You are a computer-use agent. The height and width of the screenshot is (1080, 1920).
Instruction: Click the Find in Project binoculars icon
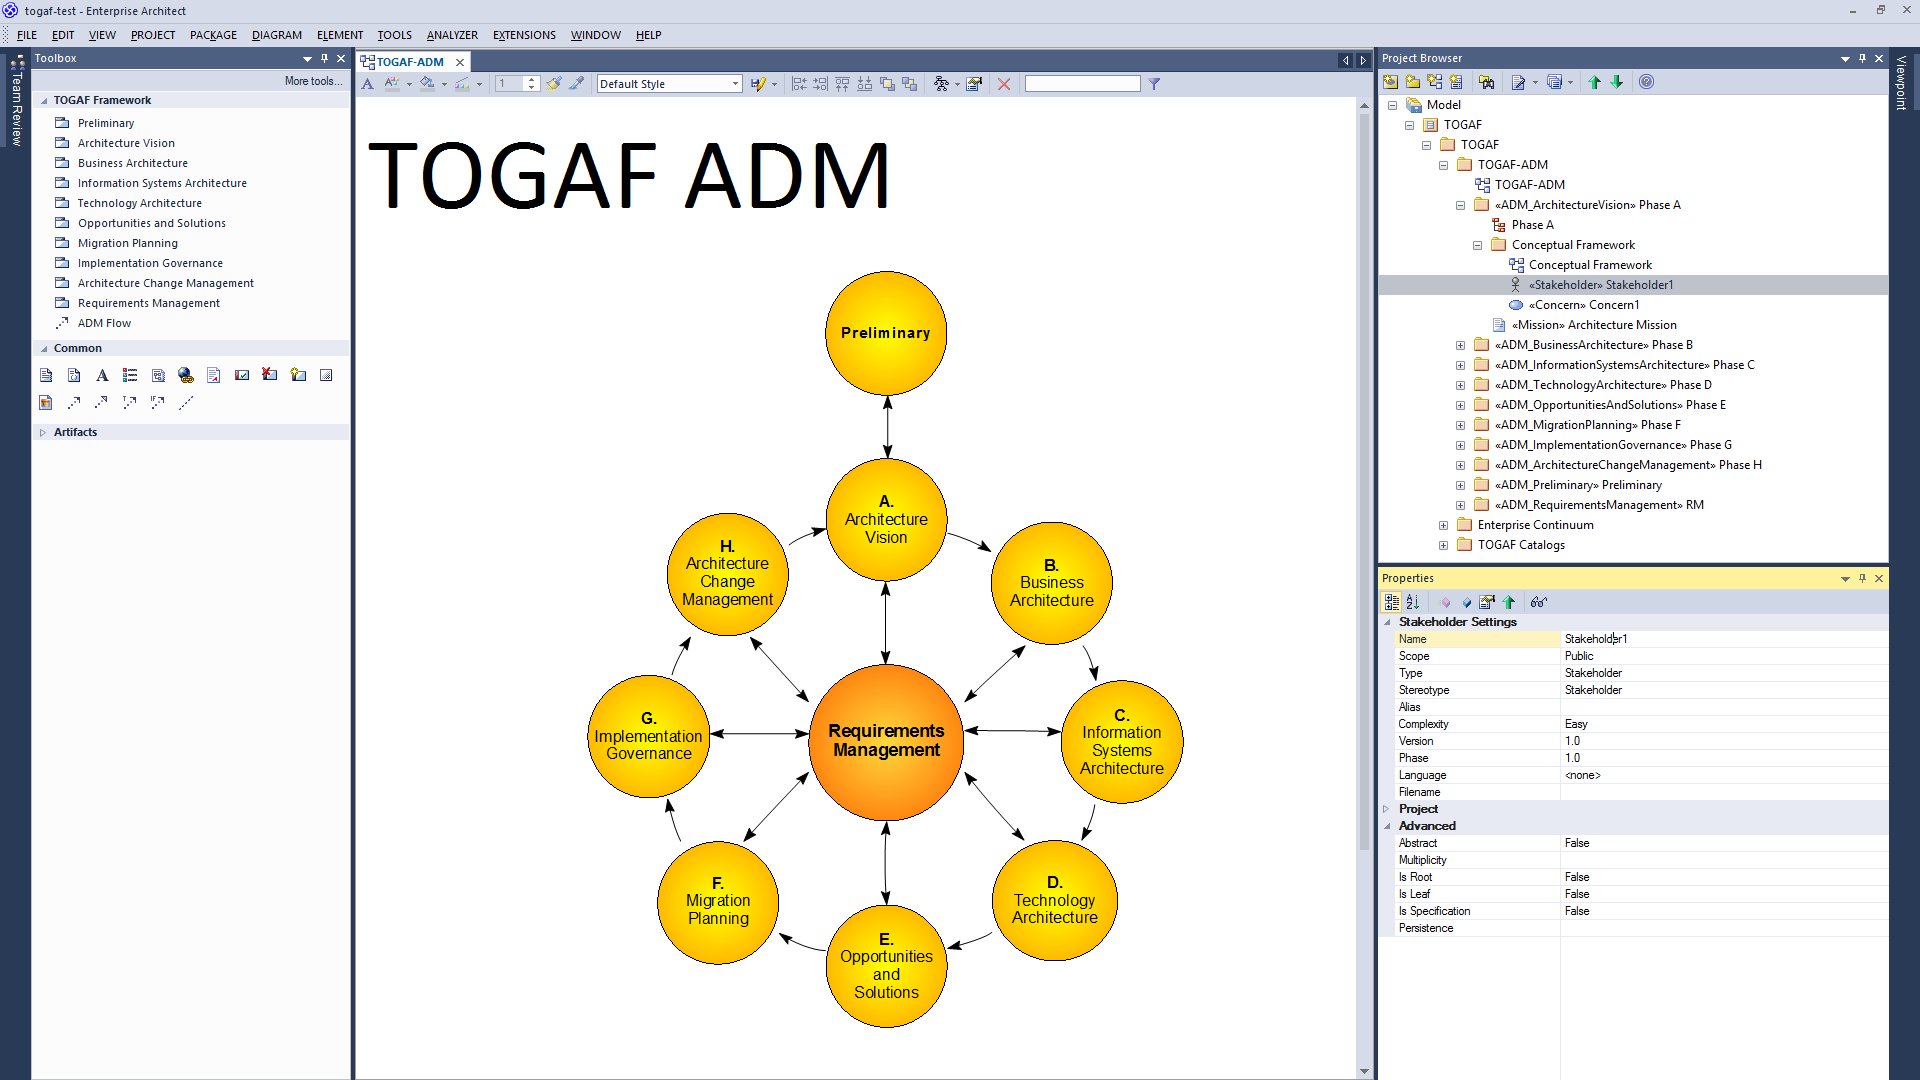pyautogui.click(x=1487, y=83)
